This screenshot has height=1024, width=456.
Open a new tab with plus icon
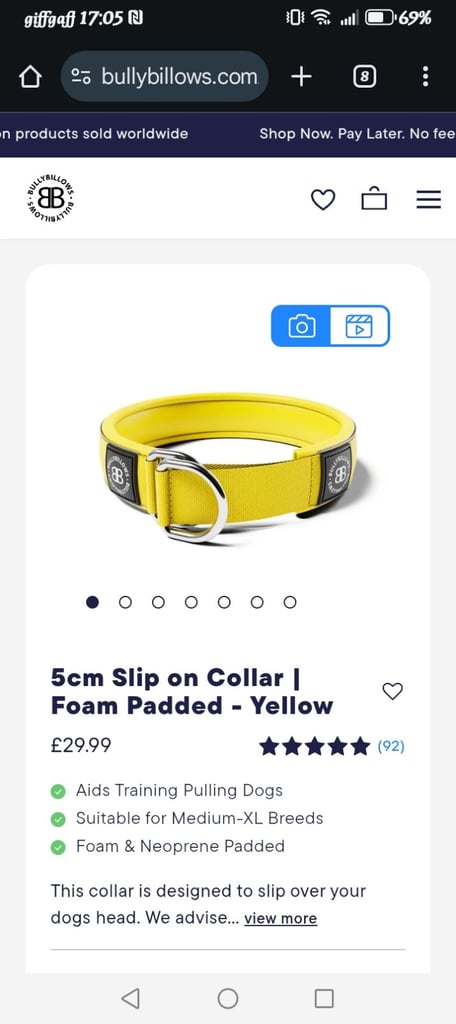click(x=301, y=77)
